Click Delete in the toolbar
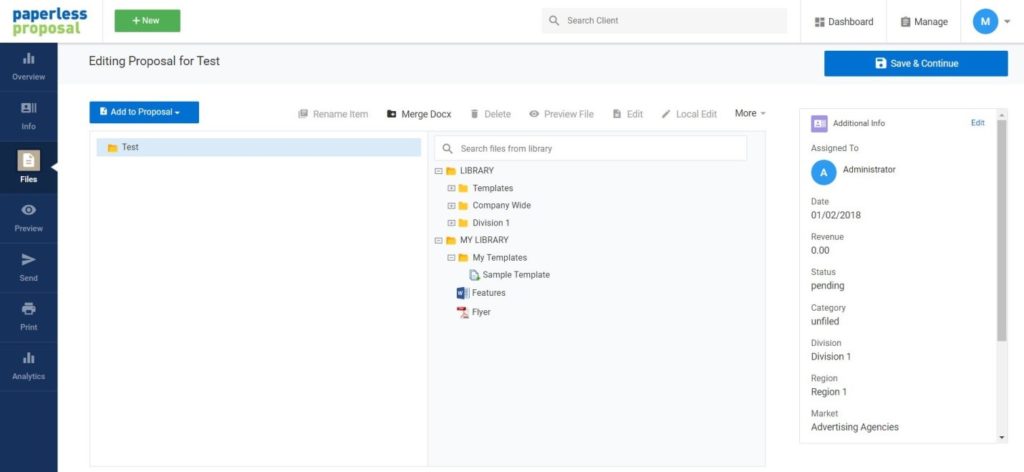Image resolution: width=1024 pixels, height=472 pixels. click(x=490, y=114)
